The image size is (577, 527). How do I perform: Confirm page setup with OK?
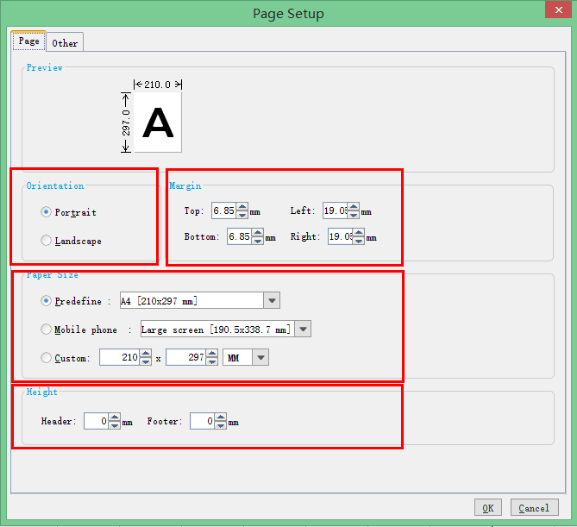488,508
